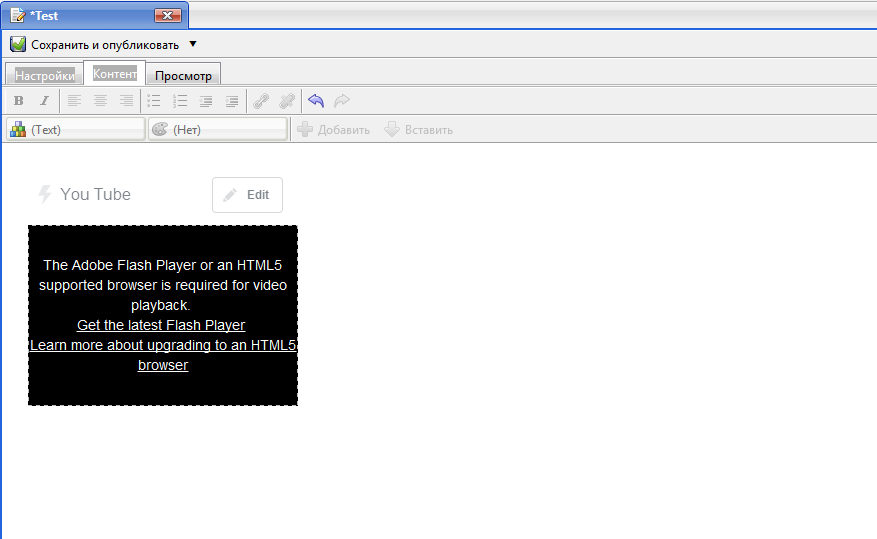Open the (Нет) style dropdown
The height and width of the screenshot is (539, 877).
click(217, 130)
